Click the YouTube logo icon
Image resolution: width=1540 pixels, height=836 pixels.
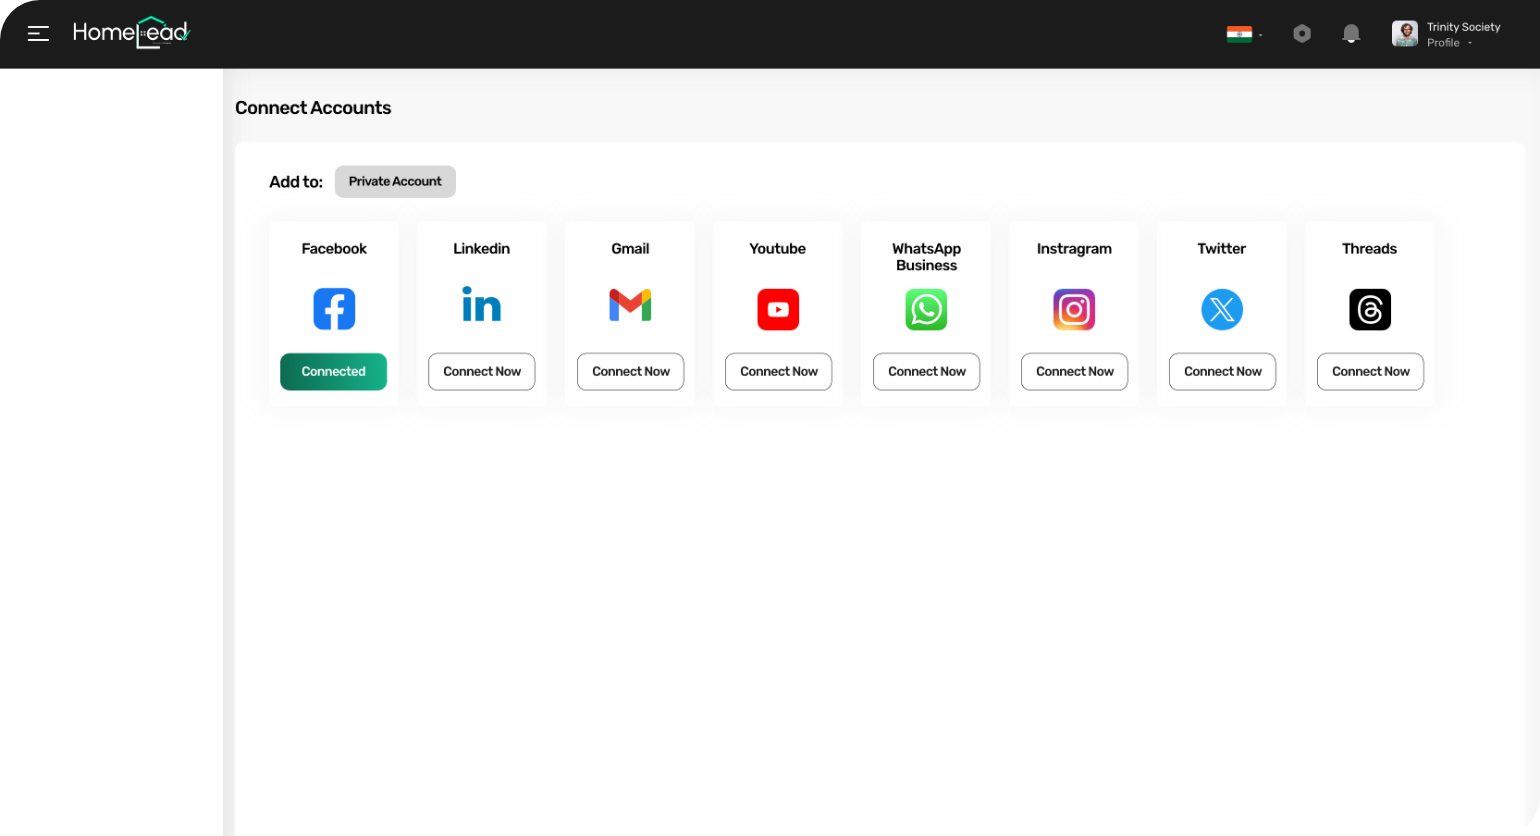(x=778, y=309)
